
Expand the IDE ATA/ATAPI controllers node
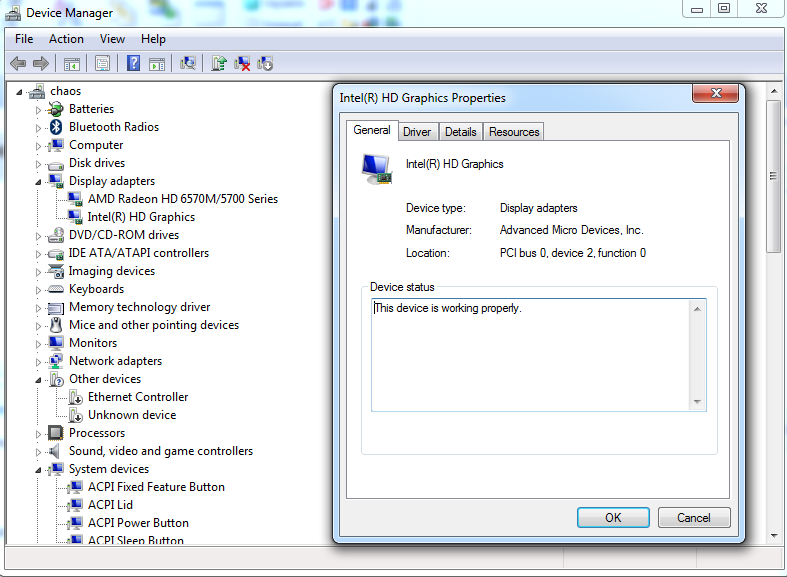38,254
